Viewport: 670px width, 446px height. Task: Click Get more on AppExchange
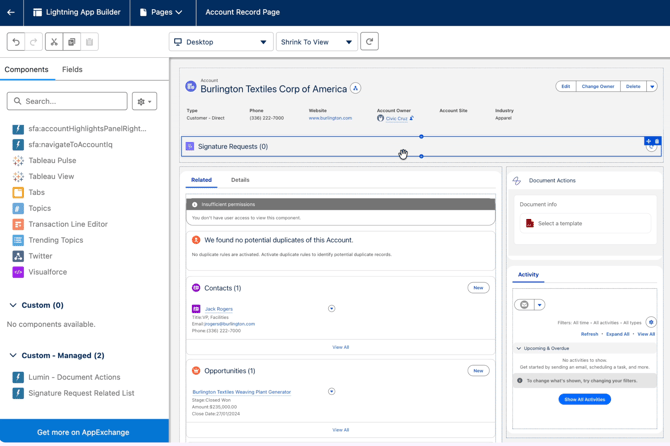click(83, 432)
